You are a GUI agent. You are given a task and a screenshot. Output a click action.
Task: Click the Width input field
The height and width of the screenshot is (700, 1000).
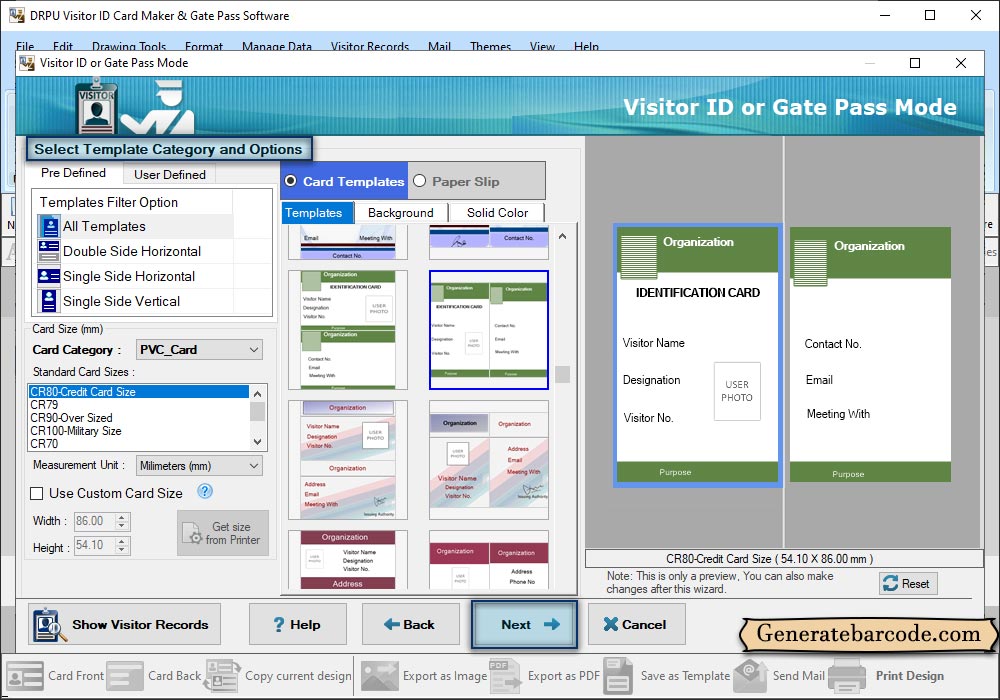point(94,521)
